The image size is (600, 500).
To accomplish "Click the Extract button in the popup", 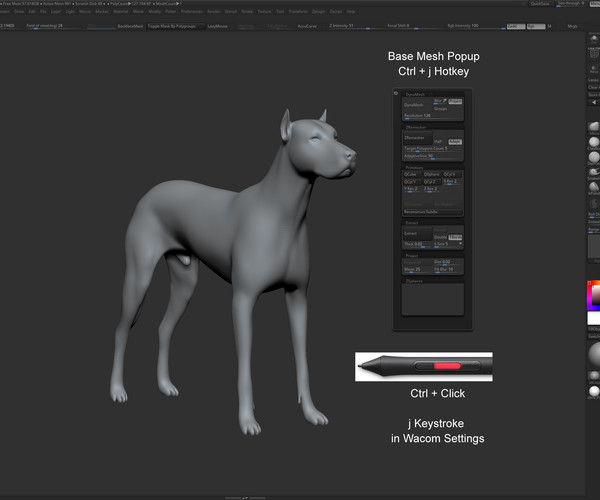I will 417,233.
